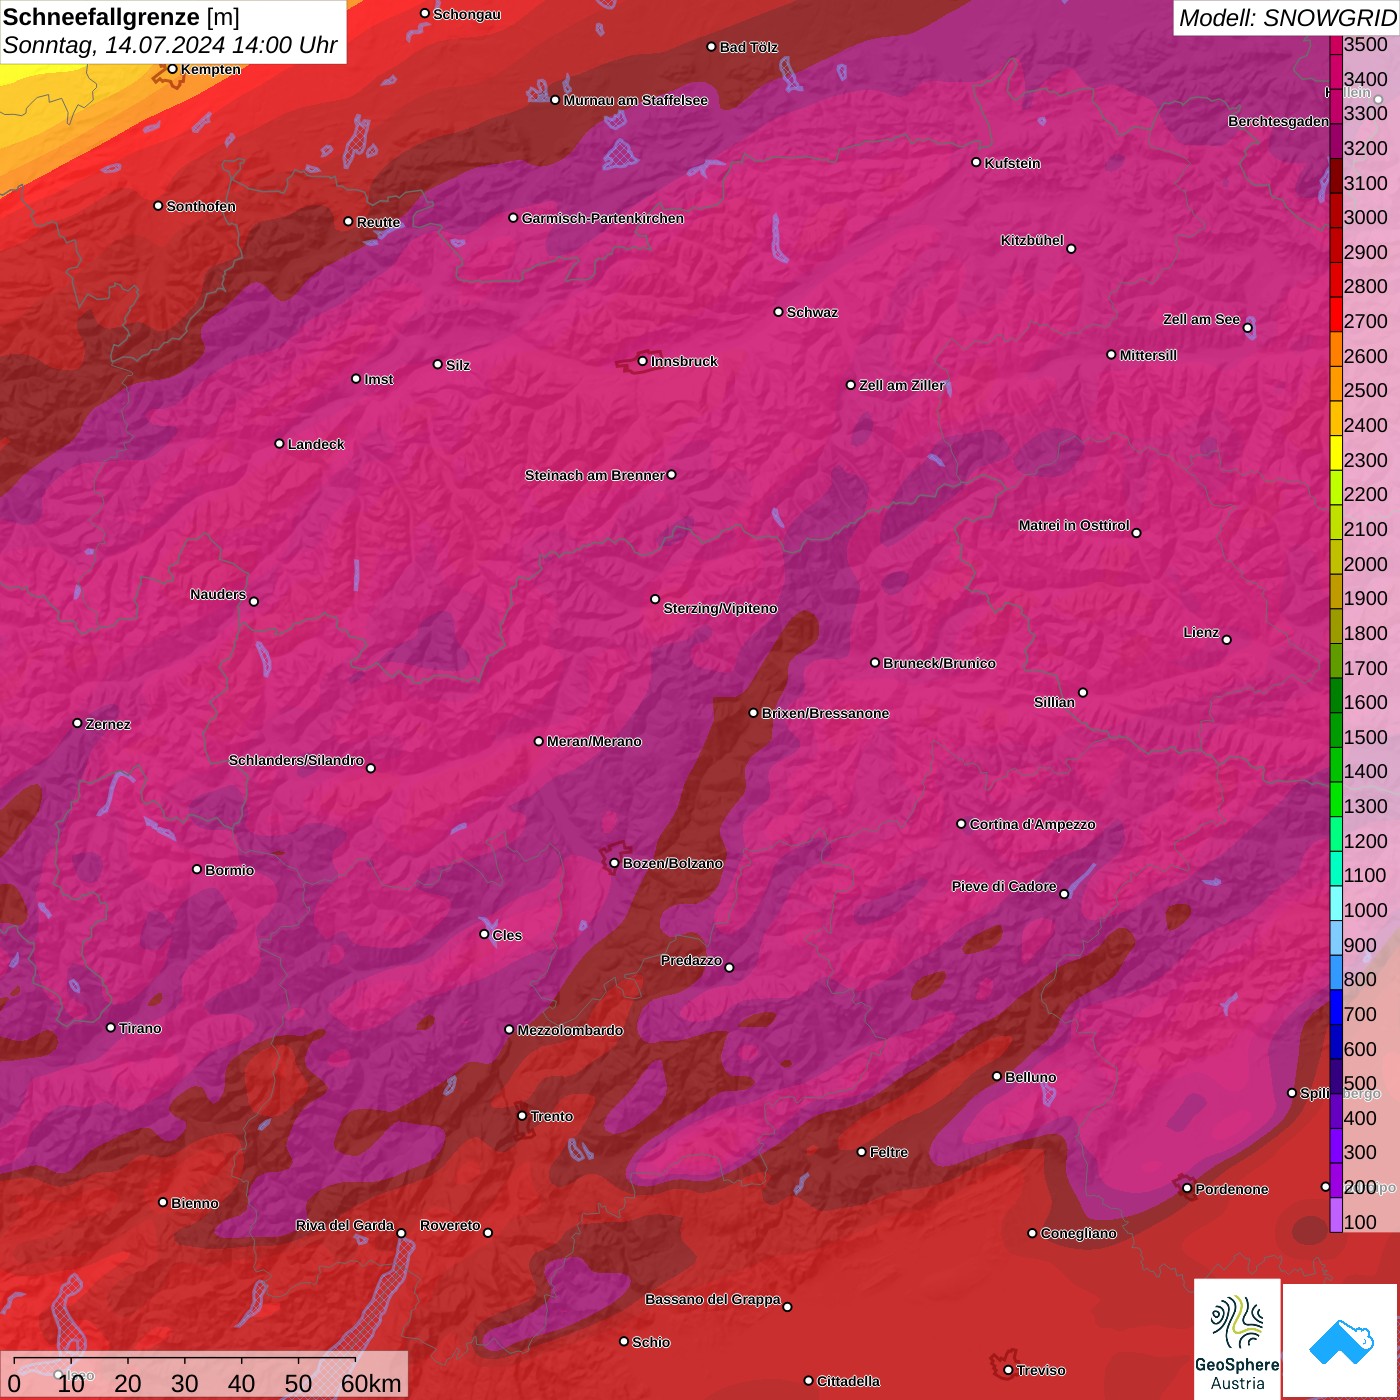The image size is (1400, 1400).
Task: Select the 100 m violet legend color
Action: point(1336,1215)
